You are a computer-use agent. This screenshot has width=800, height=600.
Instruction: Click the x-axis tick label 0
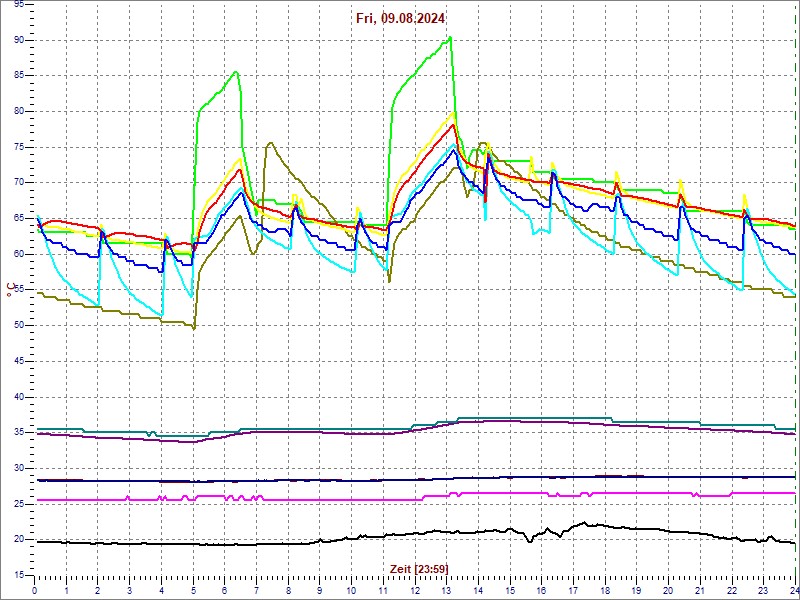tap(35, 590)
